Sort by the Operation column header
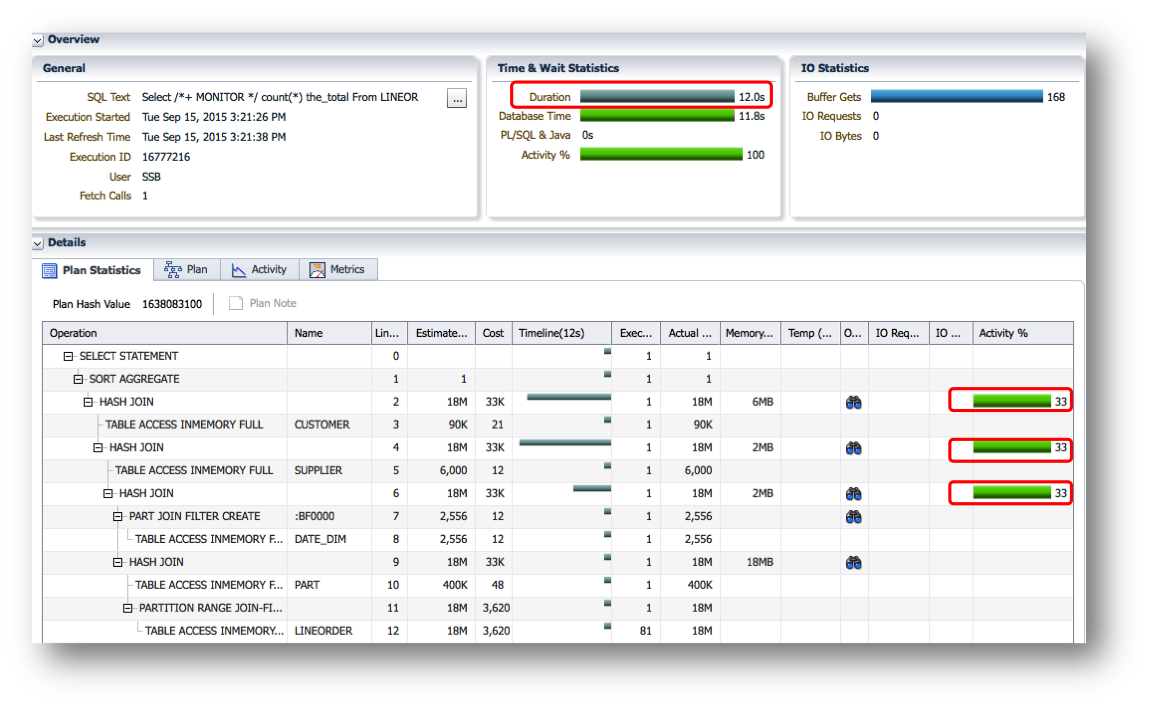The width and height of the screenshot is (1151, 708). point(165,333)
